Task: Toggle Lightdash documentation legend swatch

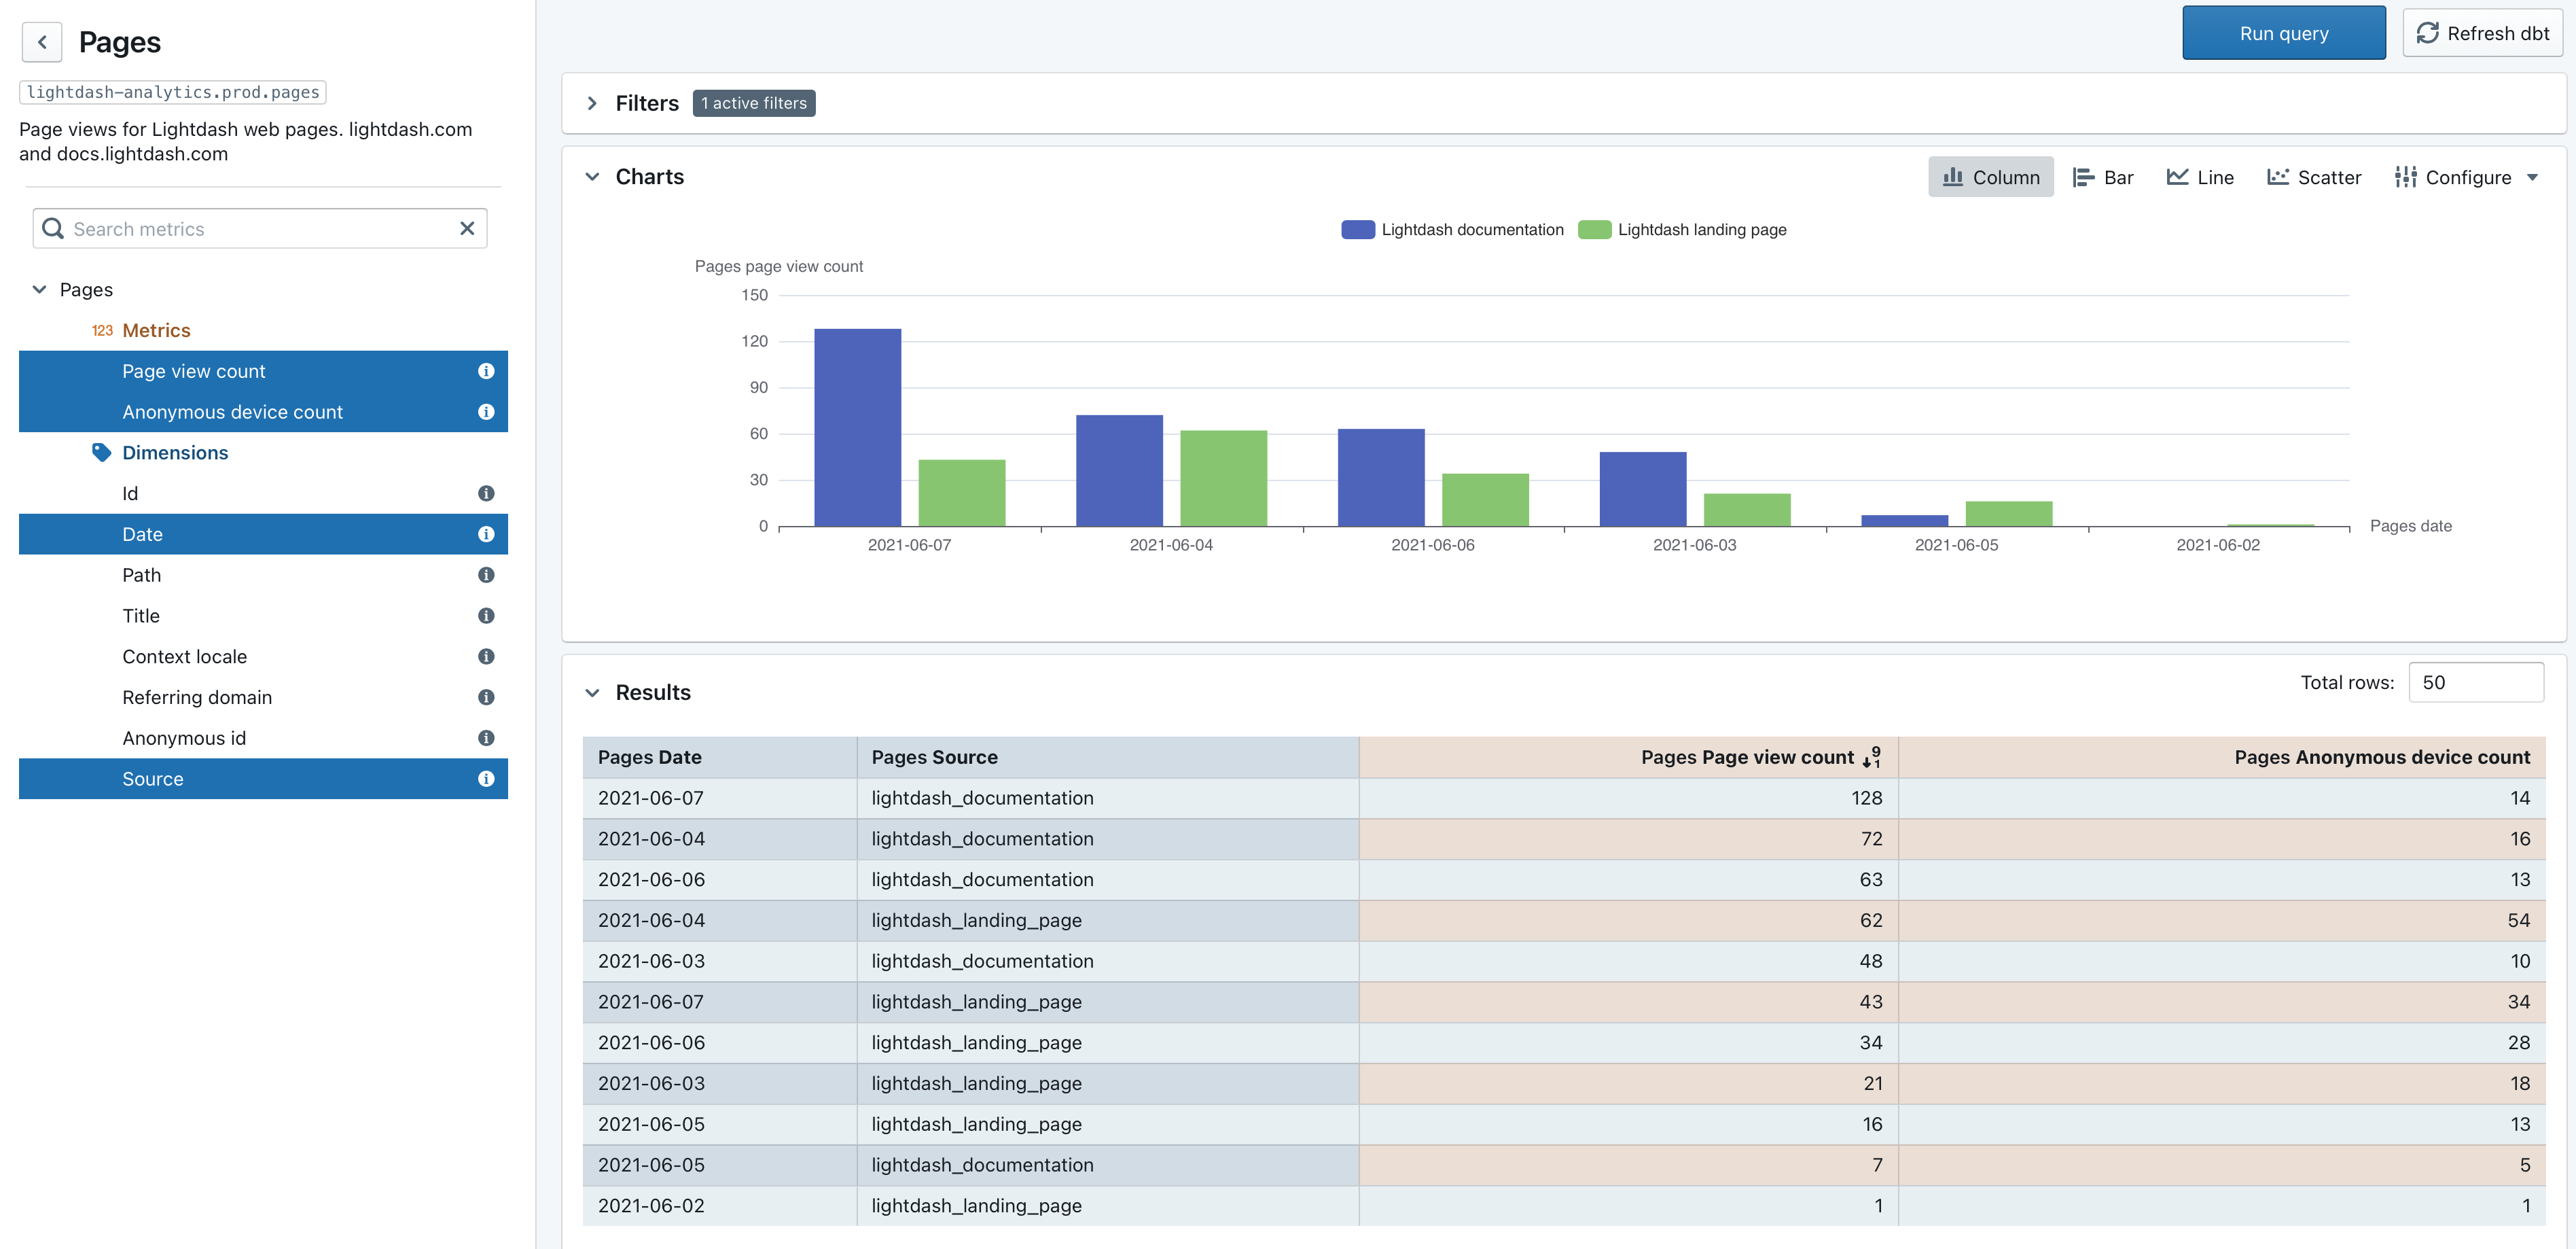Action: pyautogui.click(x=1358, y=229)
